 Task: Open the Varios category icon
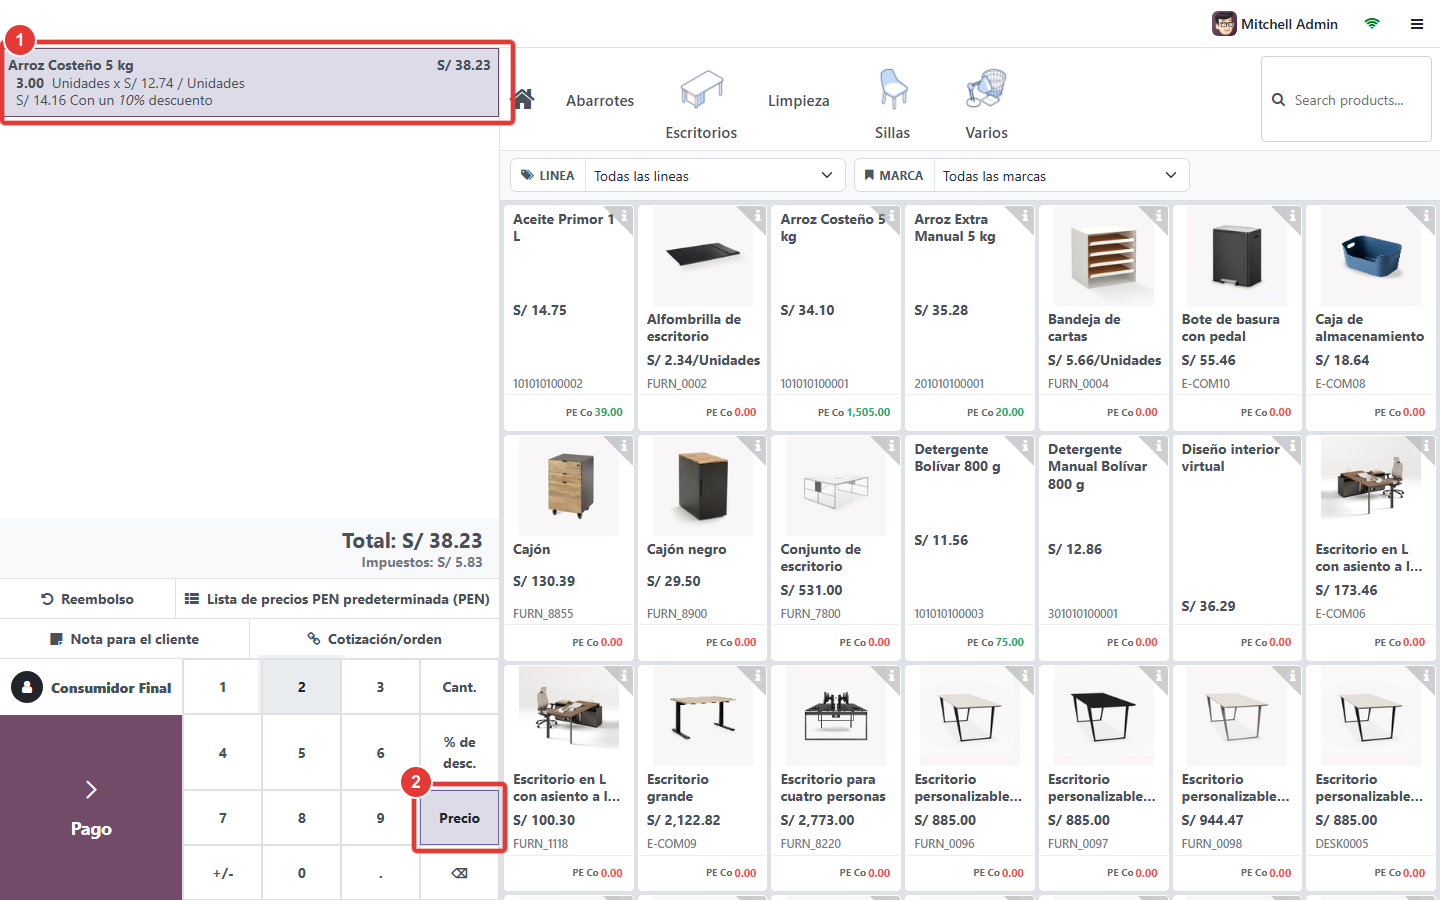tap(986, 89)
